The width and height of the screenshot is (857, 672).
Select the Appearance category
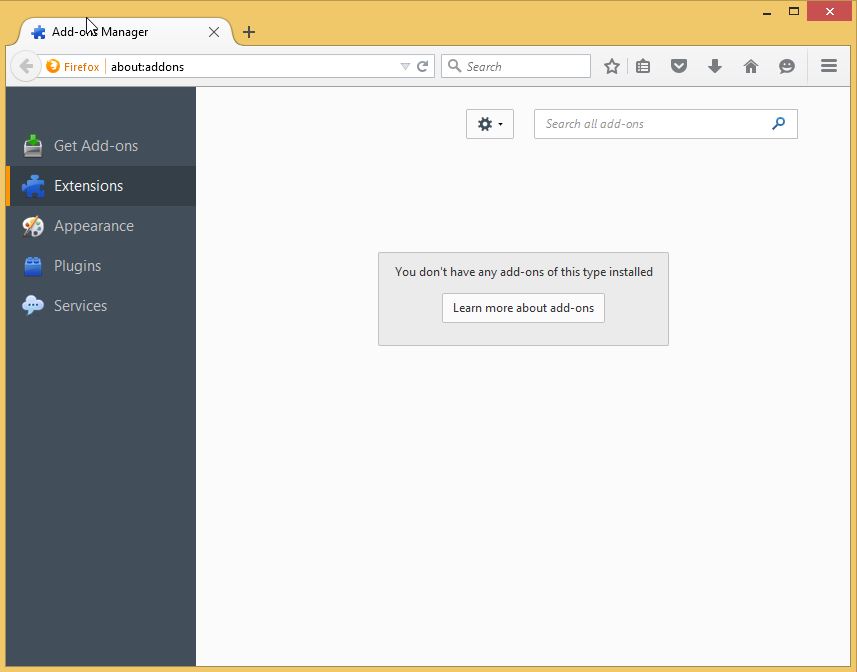tap(94, 225)
